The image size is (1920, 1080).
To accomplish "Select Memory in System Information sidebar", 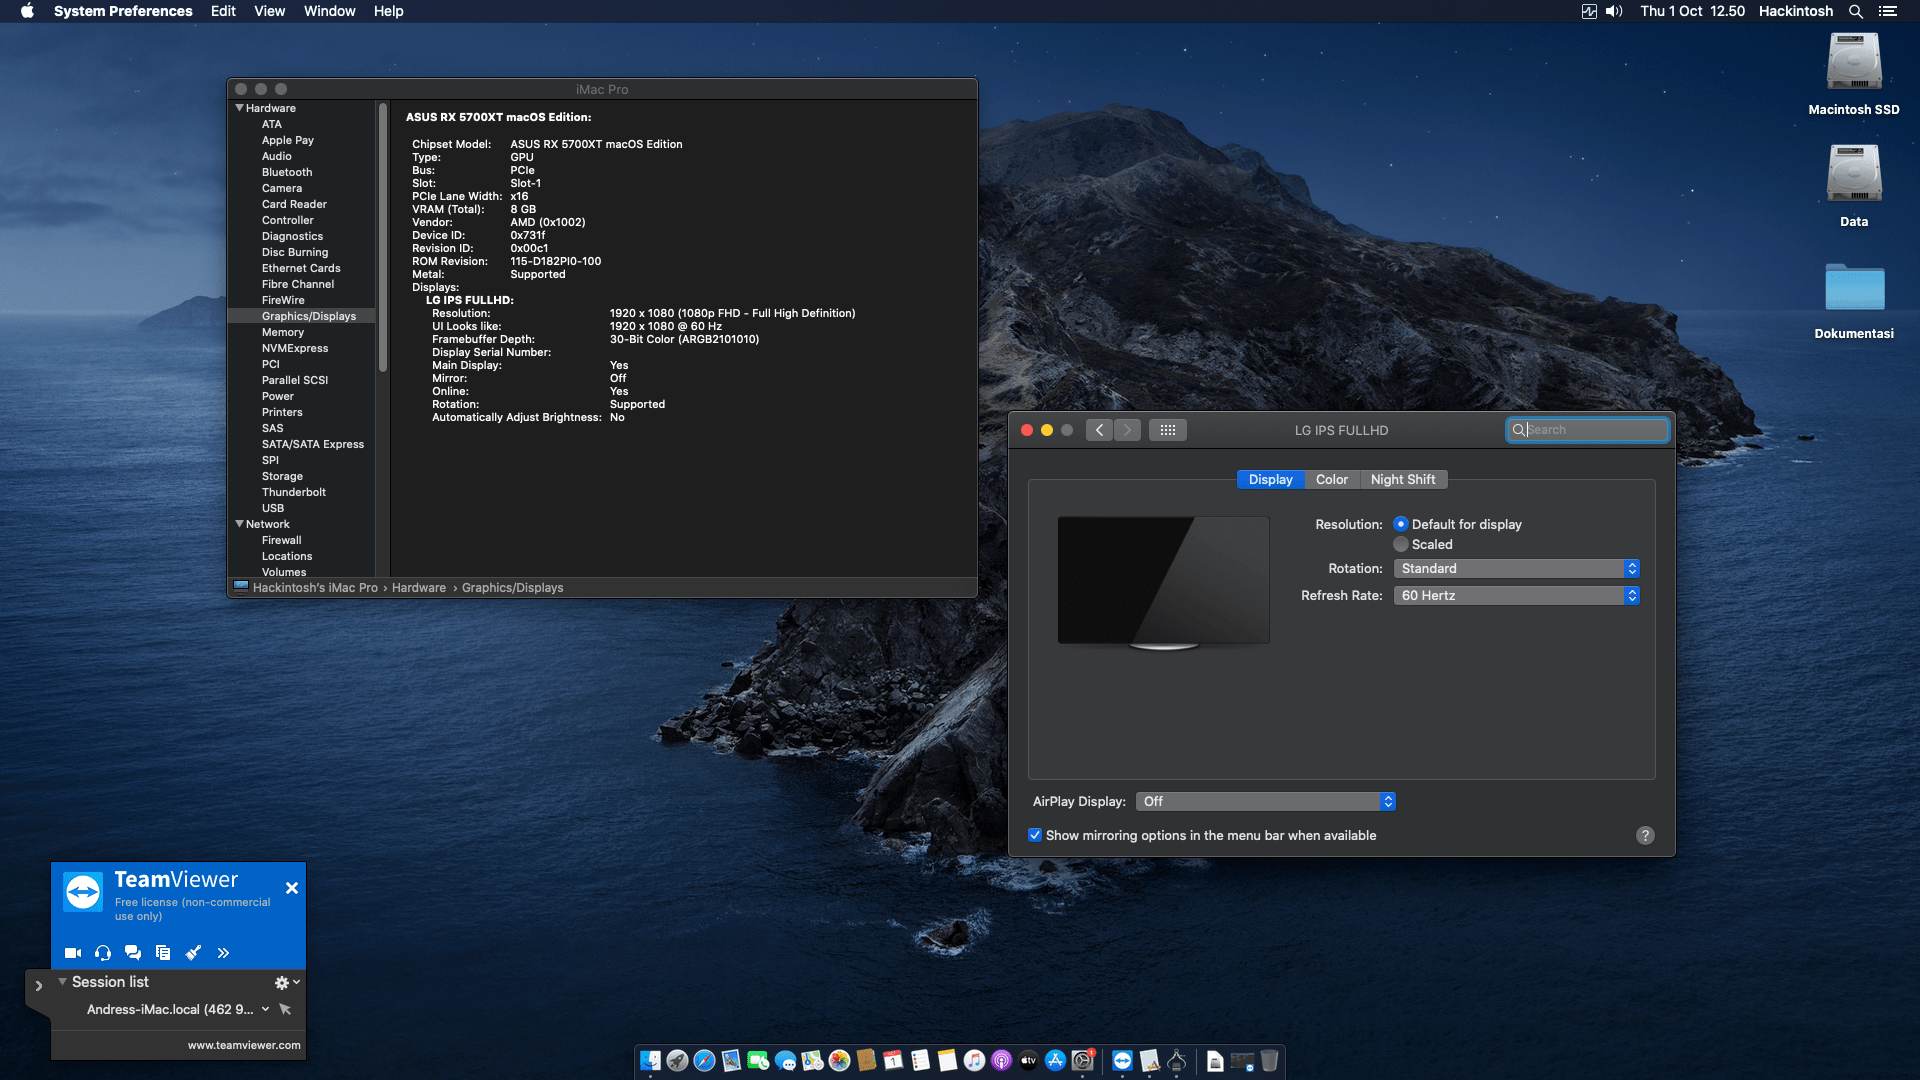I will click(x=283, y=332).
